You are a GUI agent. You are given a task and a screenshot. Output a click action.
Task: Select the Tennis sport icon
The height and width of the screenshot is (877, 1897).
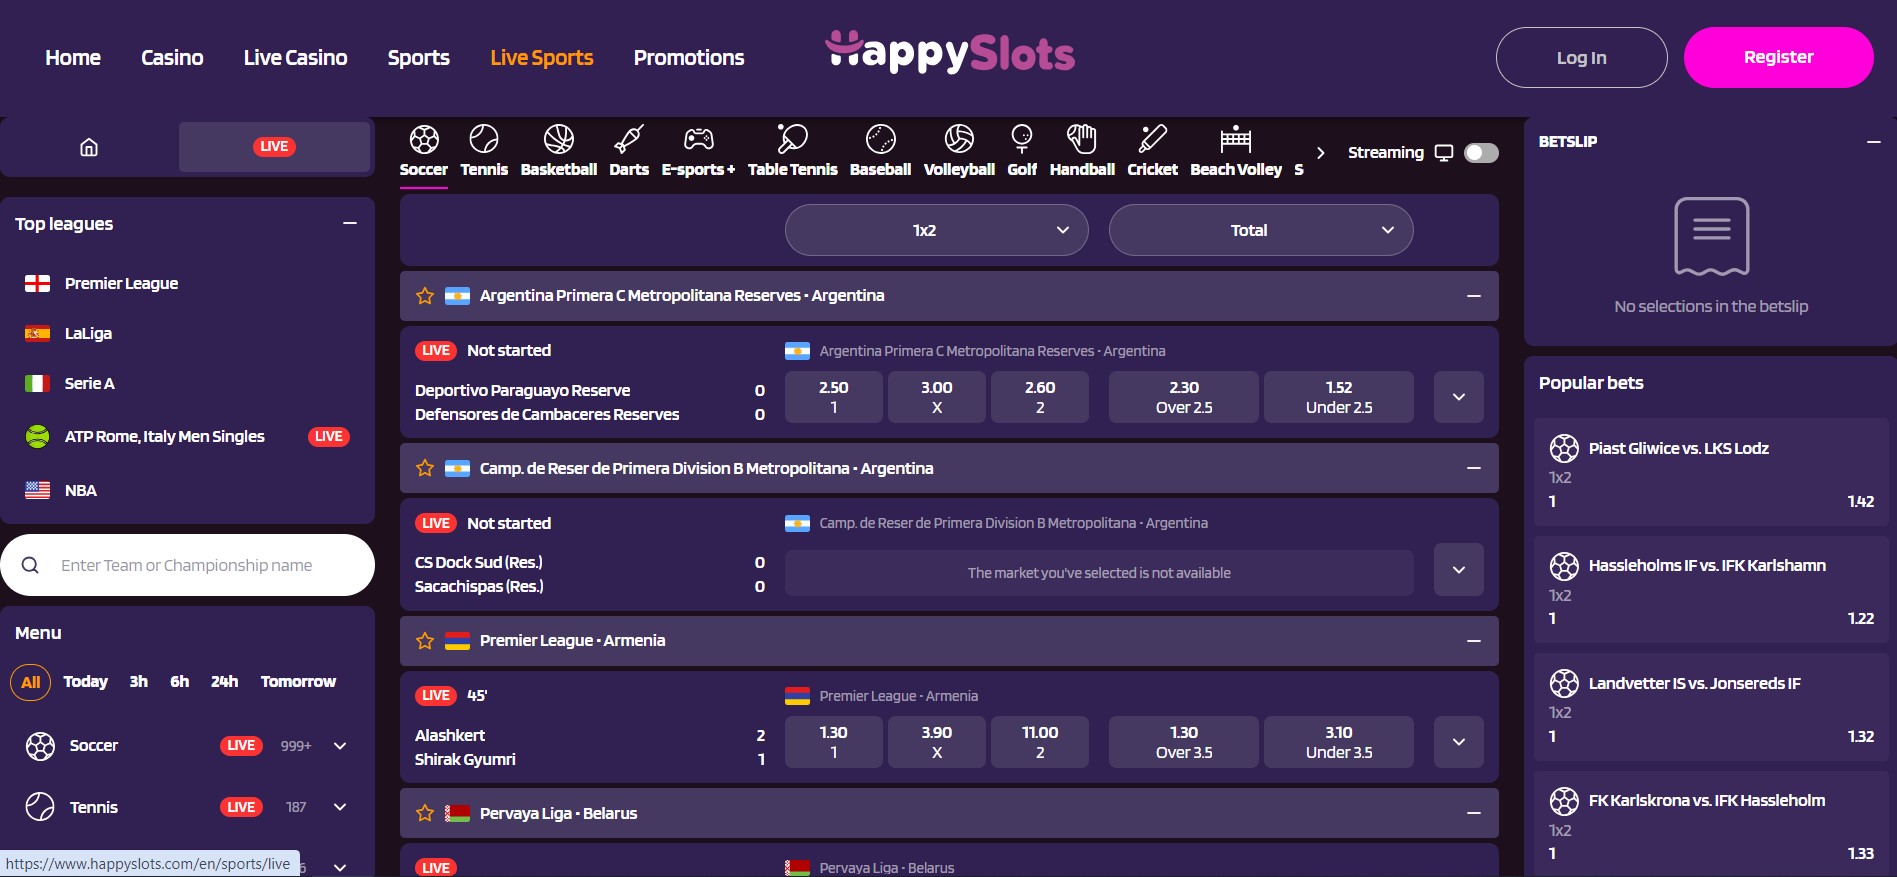click(484, 138)
